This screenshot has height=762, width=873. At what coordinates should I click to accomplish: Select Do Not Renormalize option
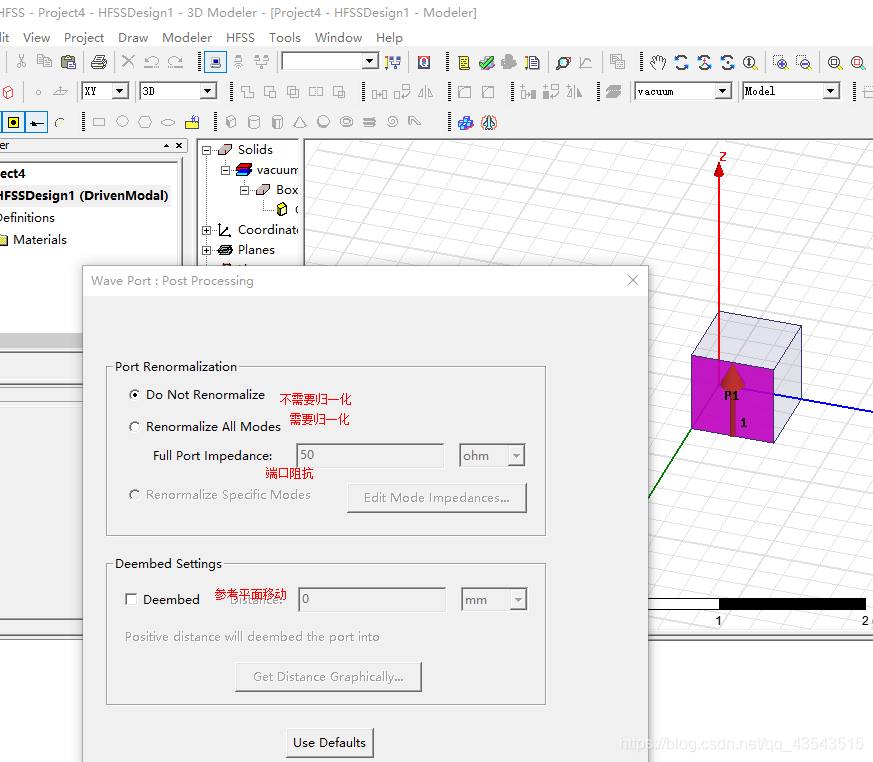pos(134,395)
